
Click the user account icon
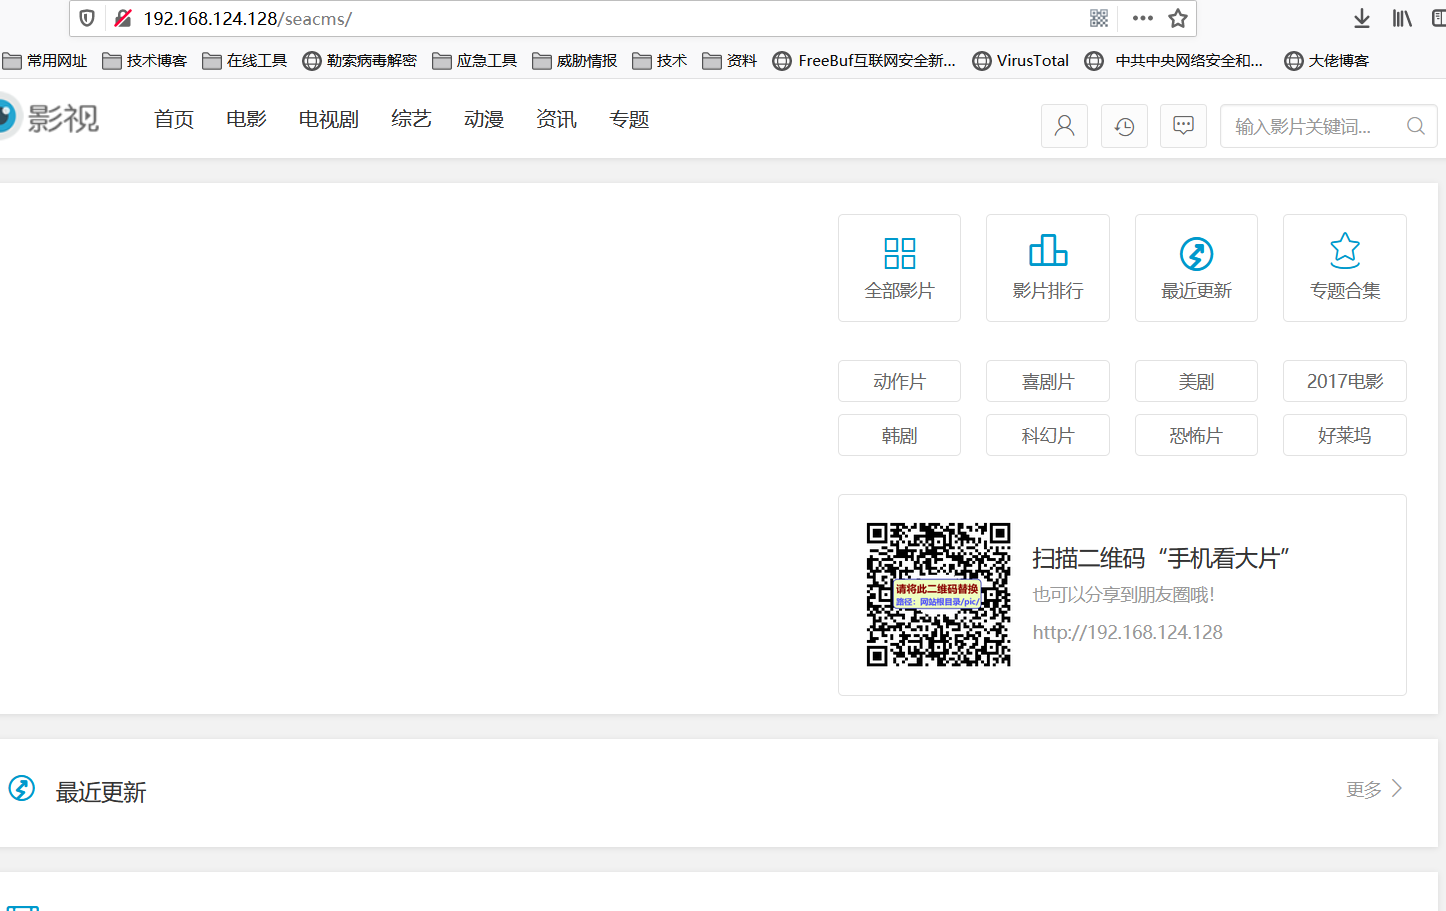[1064, 126]
